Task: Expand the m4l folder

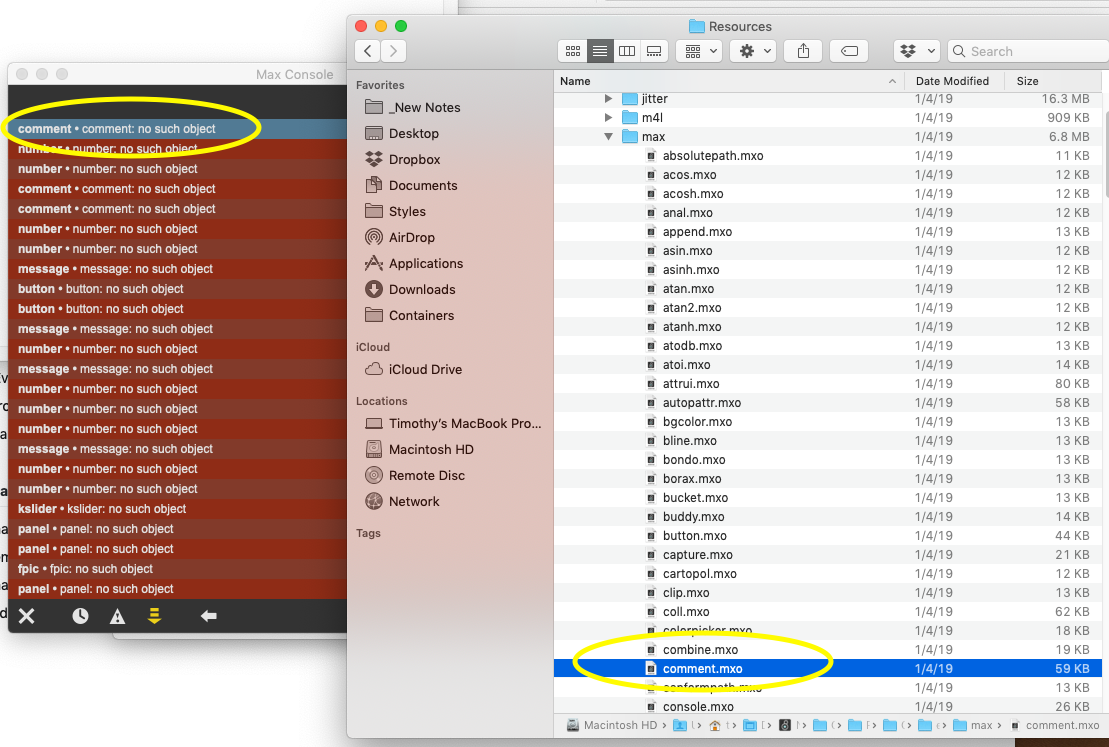Action: [608, 117]
